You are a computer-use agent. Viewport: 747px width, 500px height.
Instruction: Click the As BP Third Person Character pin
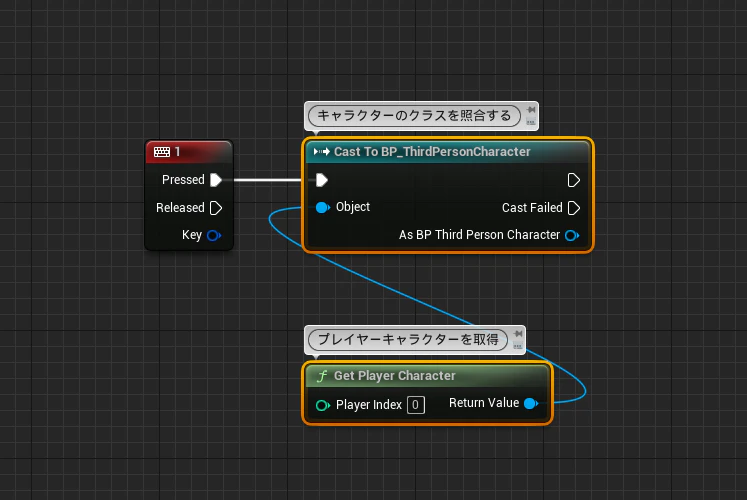tap(572, 235)
